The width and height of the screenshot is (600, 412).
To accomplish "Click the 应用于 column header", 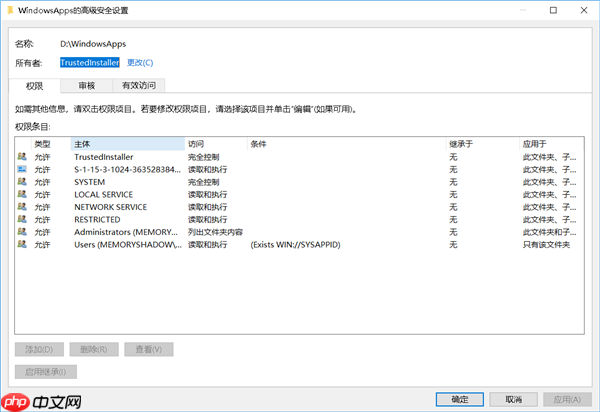I will click(551, 144).
